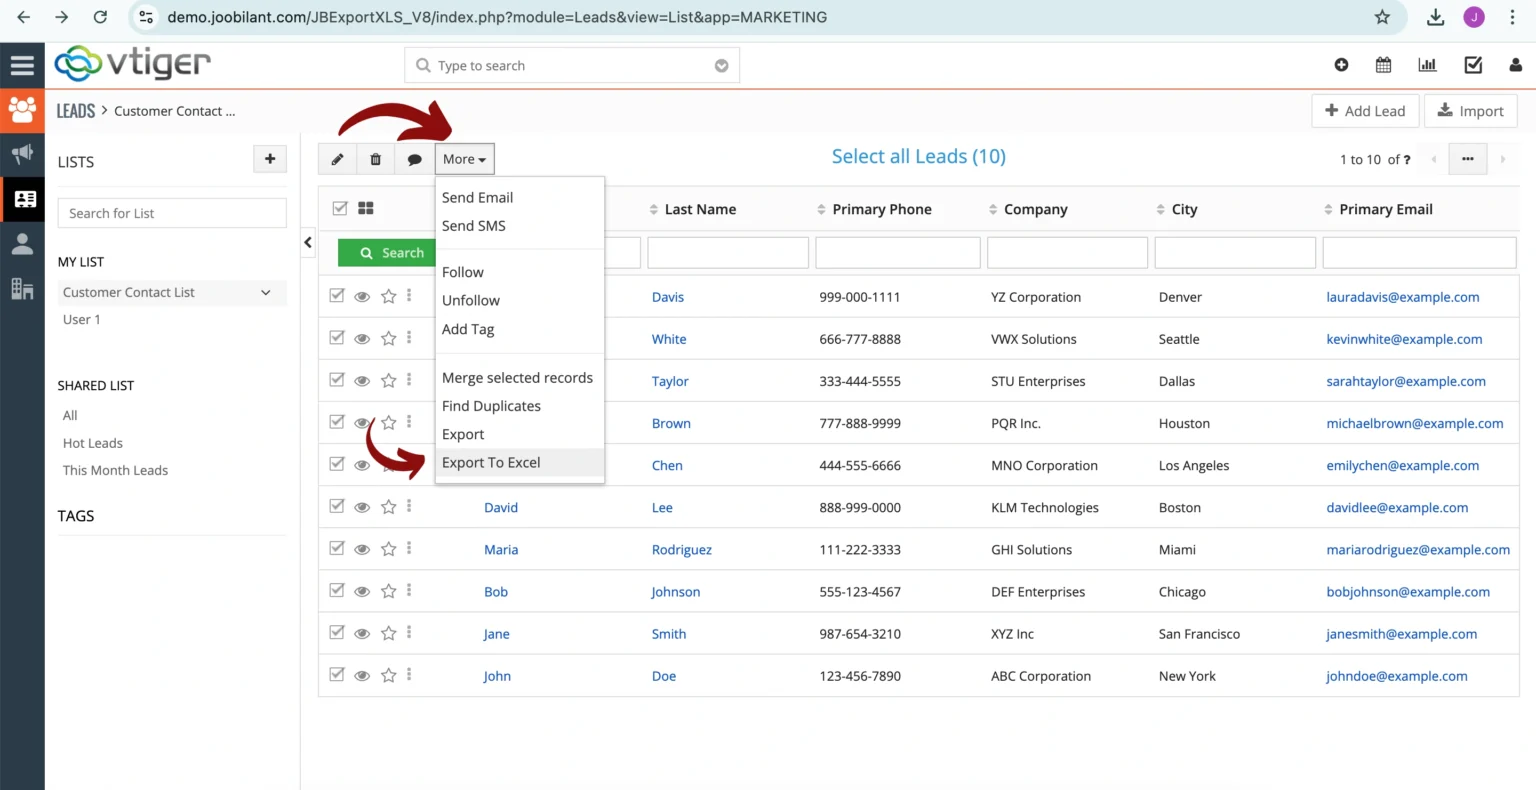Click the trash delete icon
1536x790 pixels.
coord(375,158)
